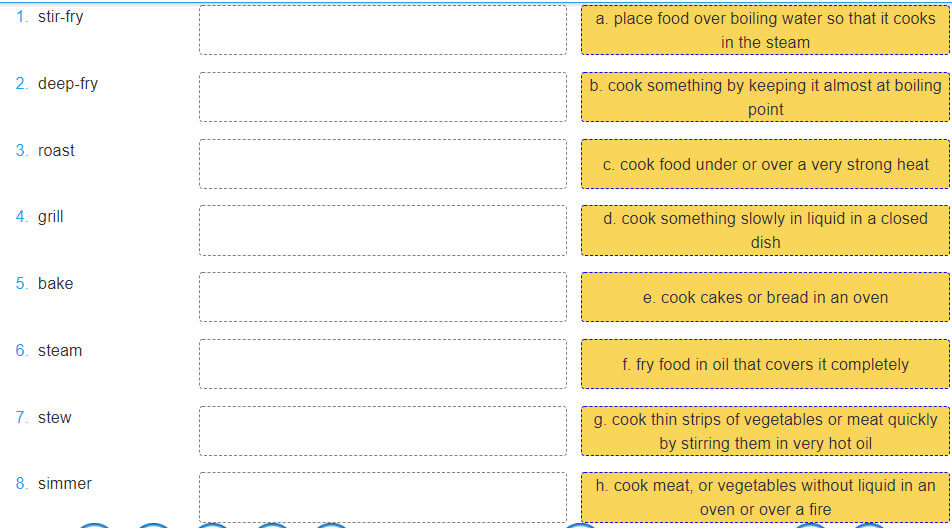Click the "steam" term label
The height and width of the screenshot is (528, 952).
click(60, 351)
